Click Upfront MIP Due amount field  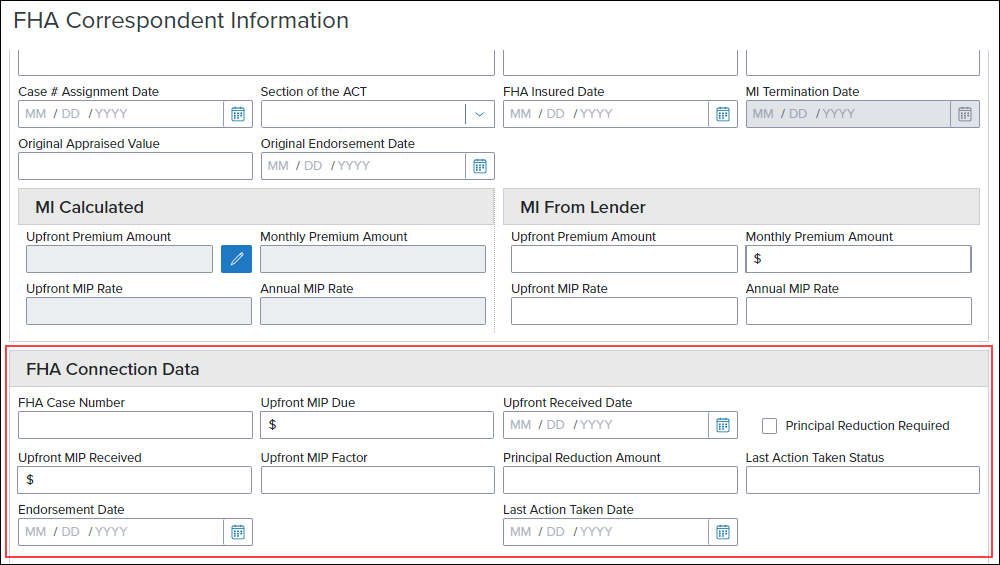tap(377, 425)
